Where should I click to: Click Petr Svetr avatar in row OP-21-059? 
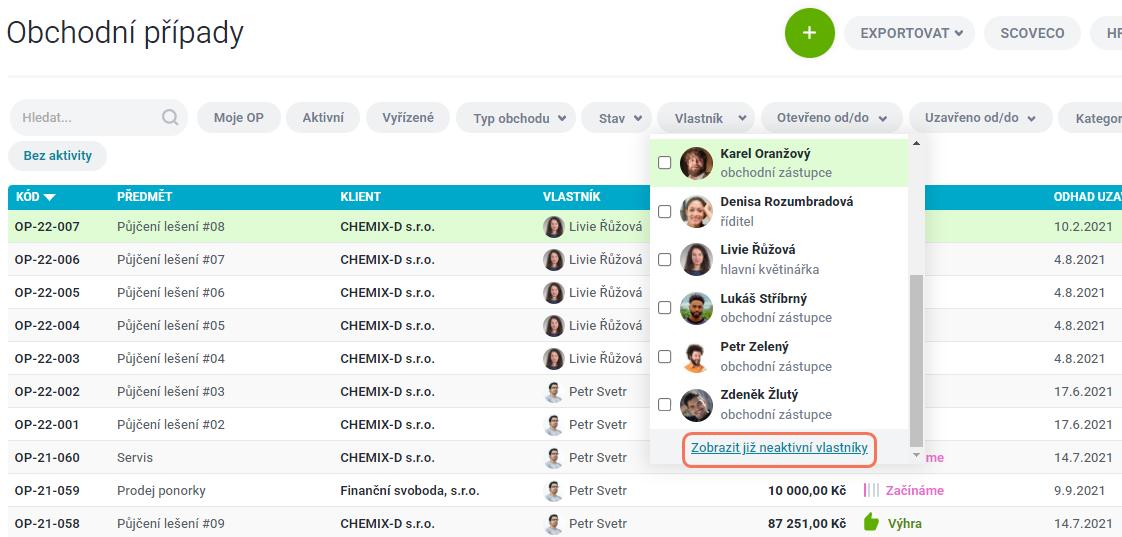(553, 490)
